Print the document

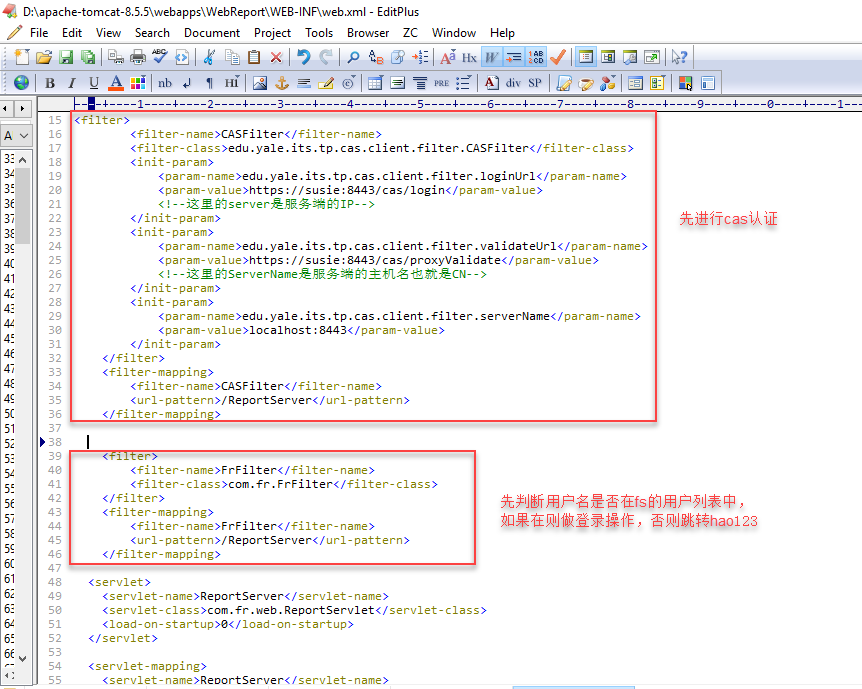138,57
